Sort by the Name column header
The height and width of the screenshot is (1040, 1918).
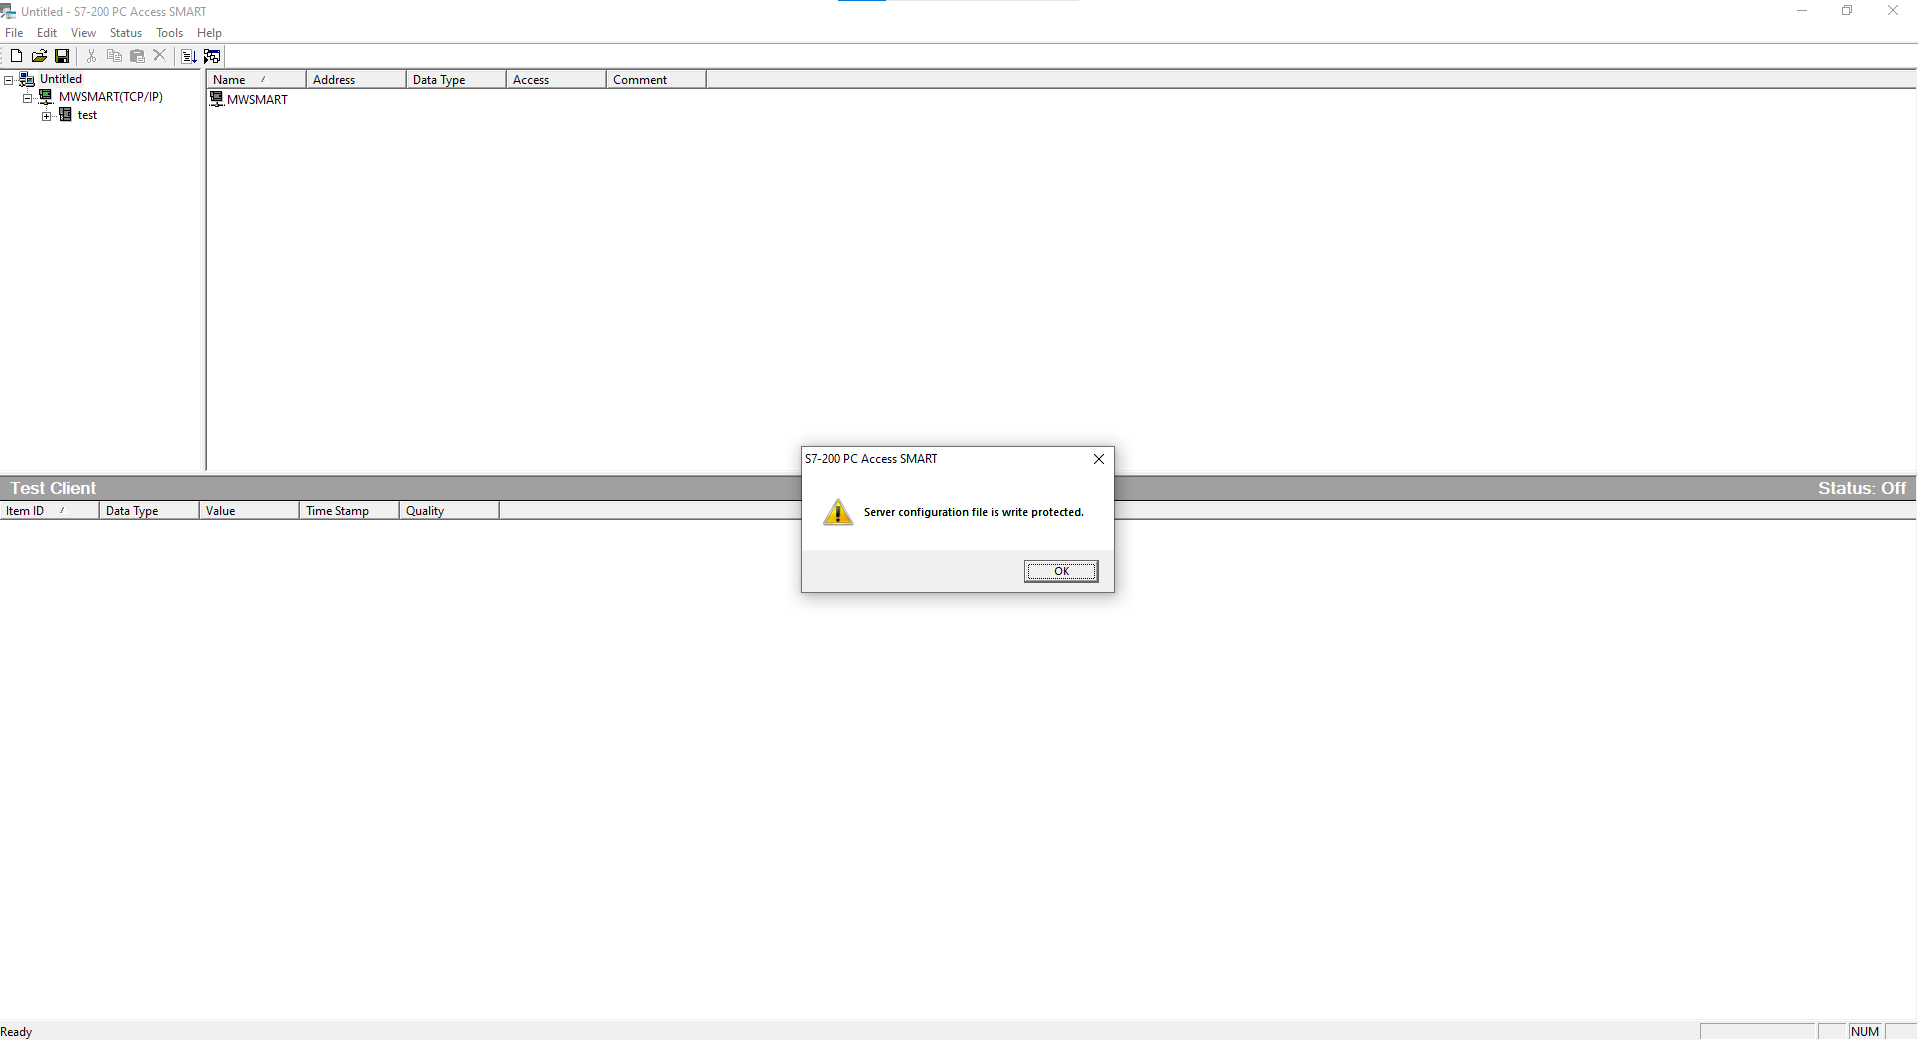(256, 80)
